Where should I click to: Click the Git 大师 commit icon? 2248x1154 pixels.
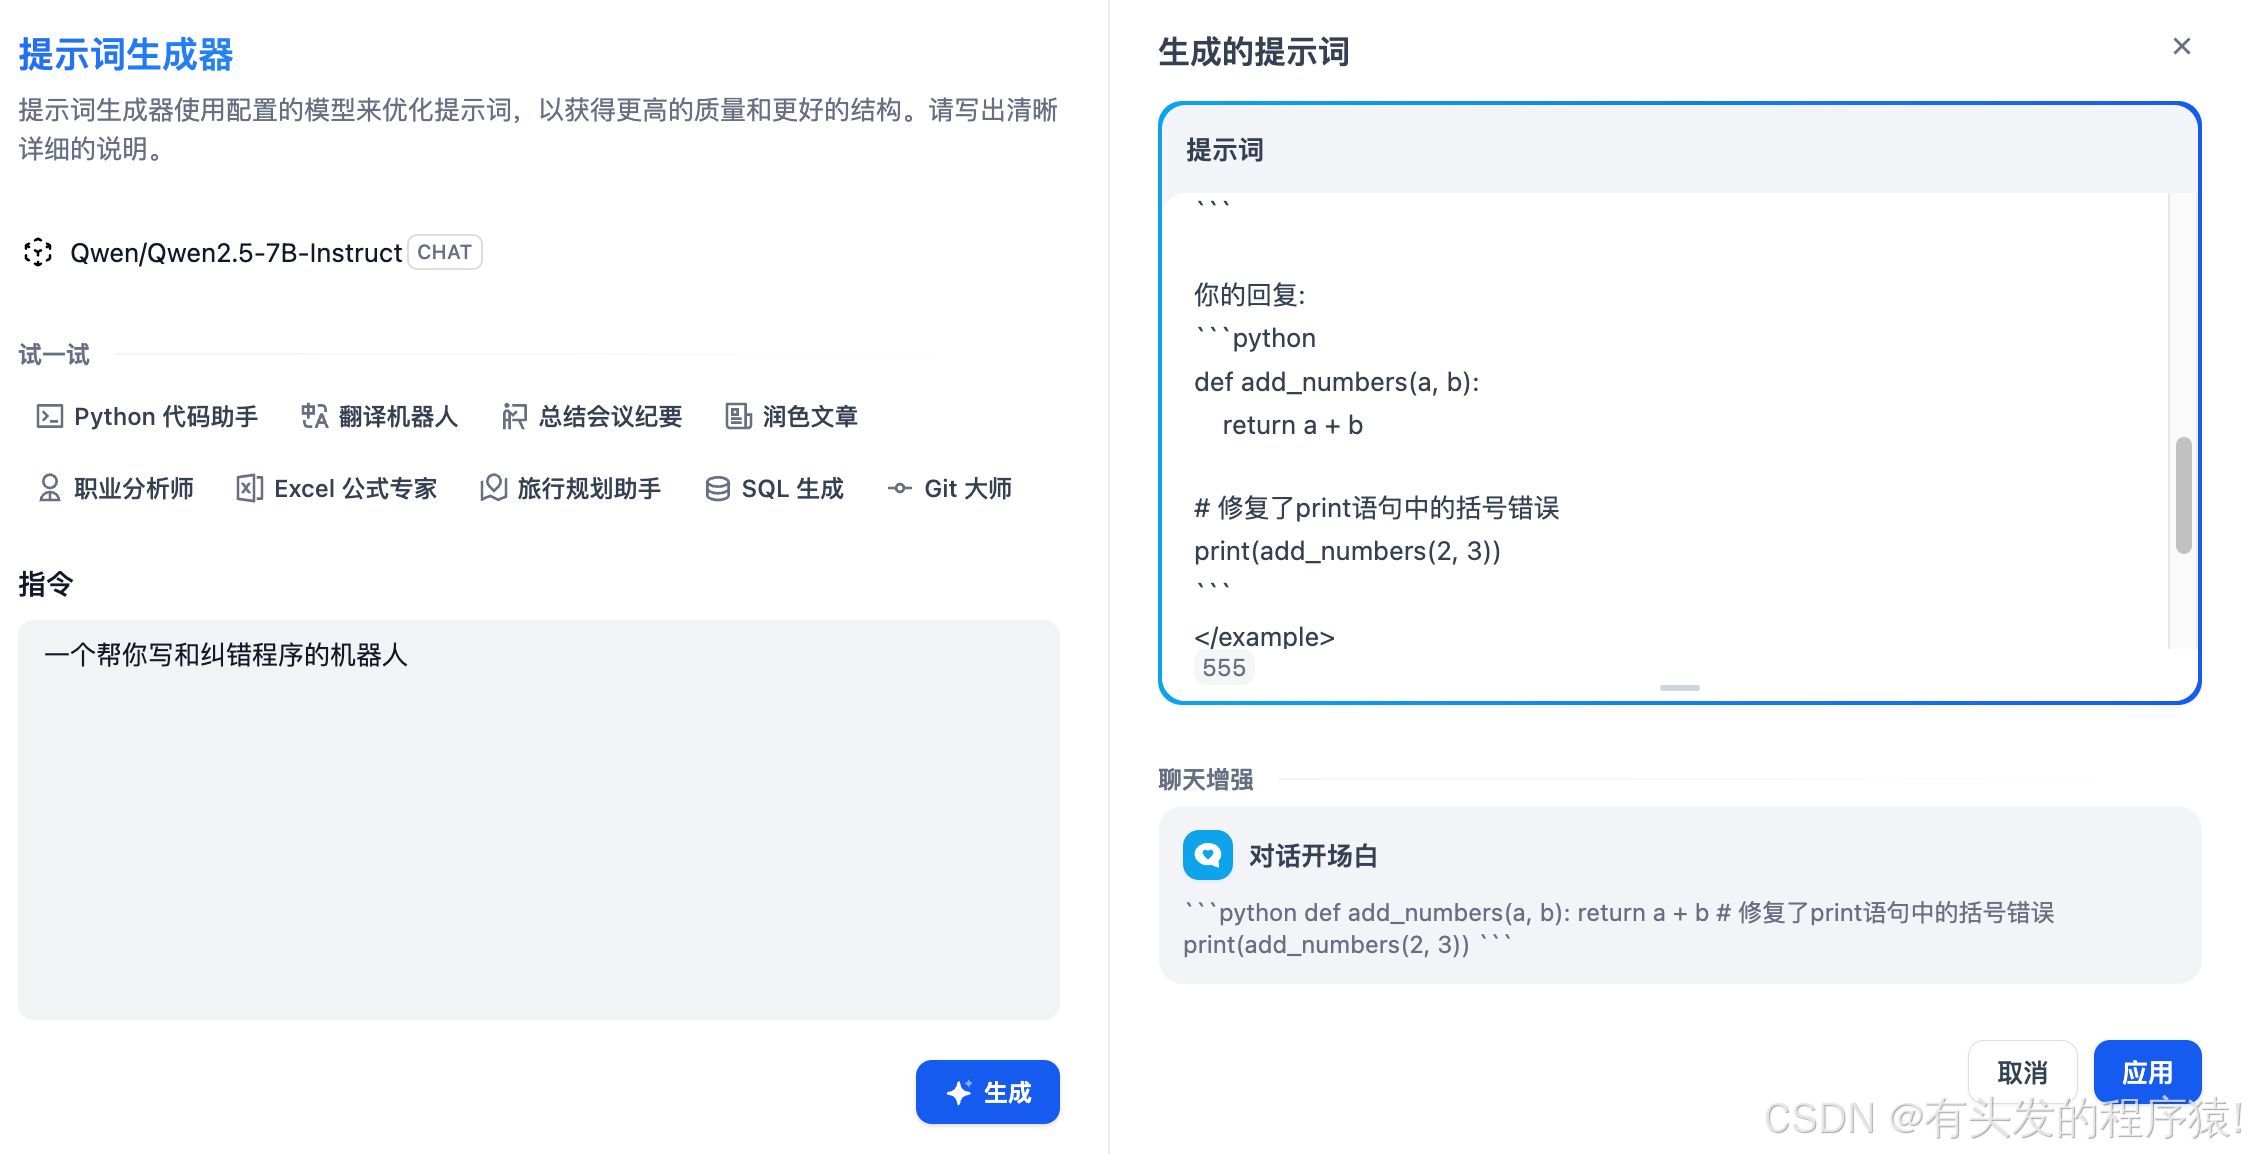pos(899,488)
